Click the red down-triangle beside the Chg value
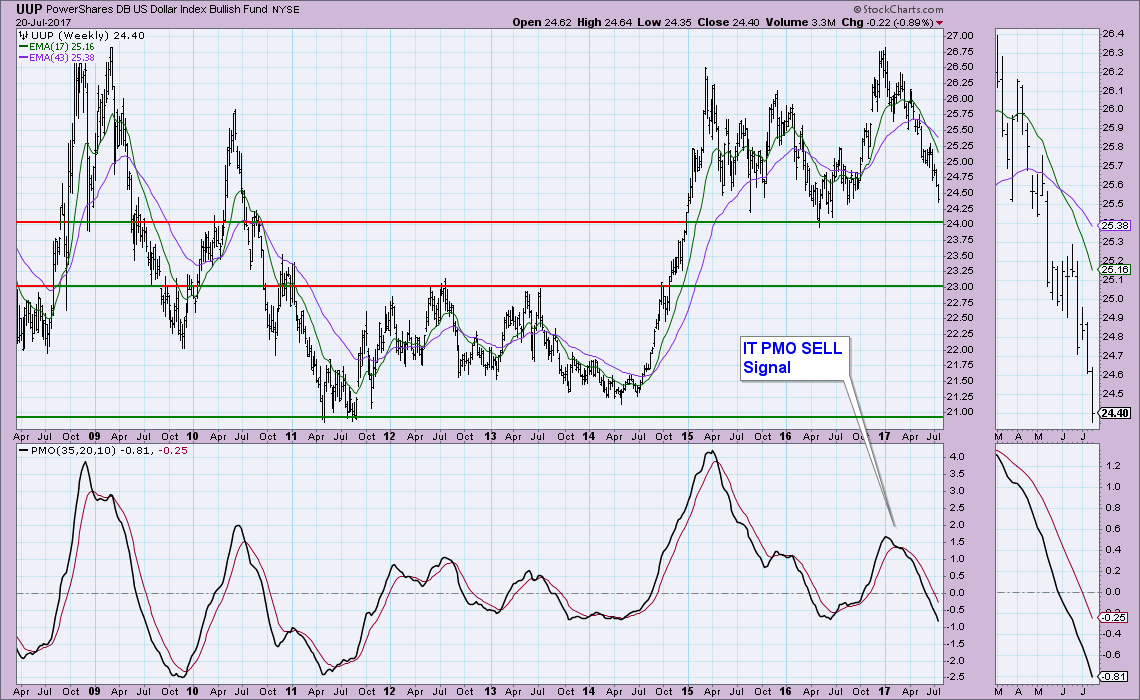This screenshot has width=1140, height=700. pyautogui.click(x=939, y=23)
